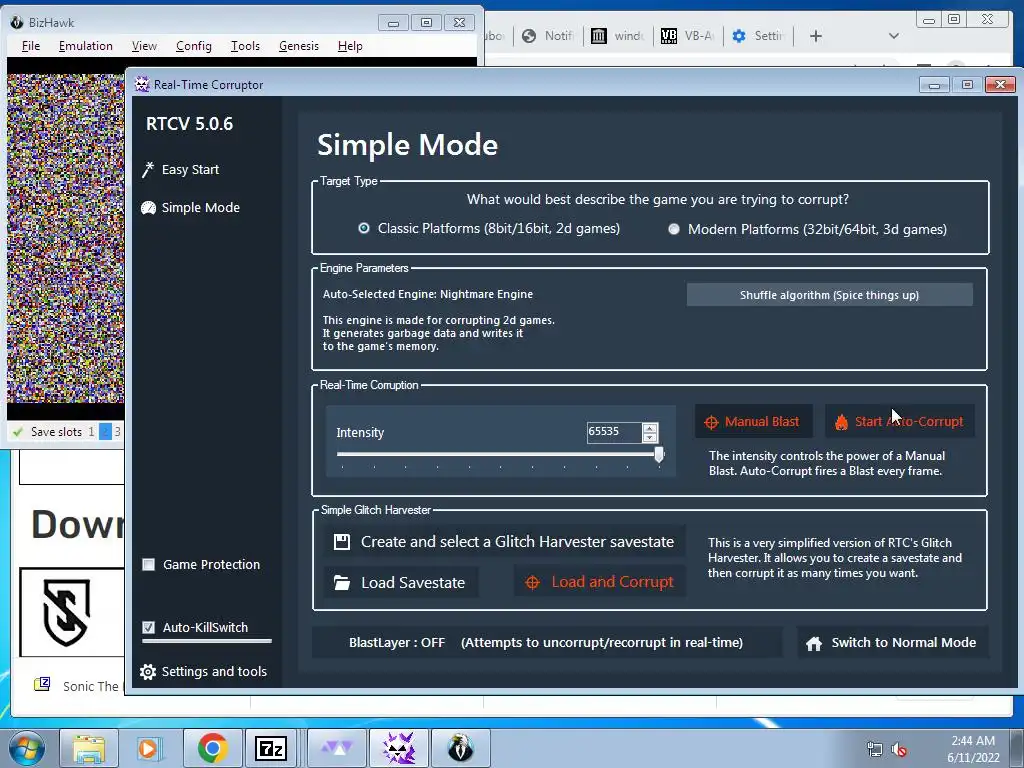Viewport: 1024px width, 768px height.
Task: Click the RTCV taskbar icon
Action: pyautogui.click(x=398, y=748)
